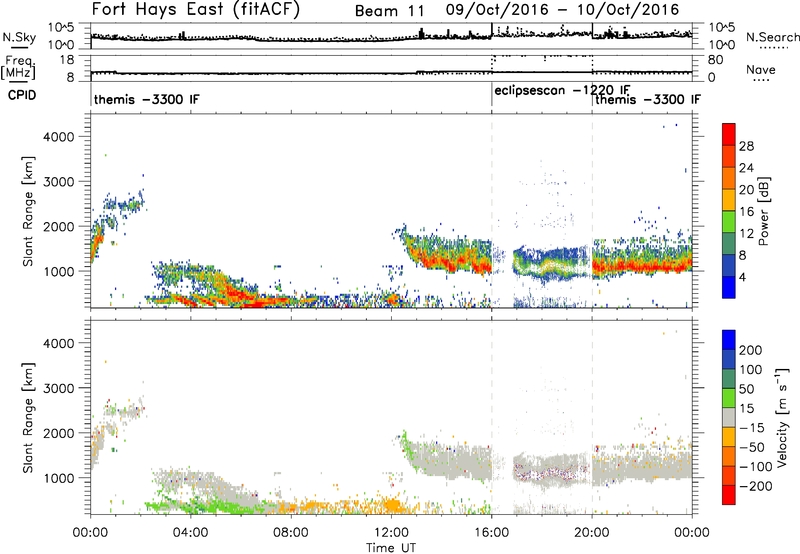The width and height of the screenshot is (800, 554).
Task: Click the date range "09/Oct/2016 - 10/Oct/2016"
Action: click(x=562, y=9)
